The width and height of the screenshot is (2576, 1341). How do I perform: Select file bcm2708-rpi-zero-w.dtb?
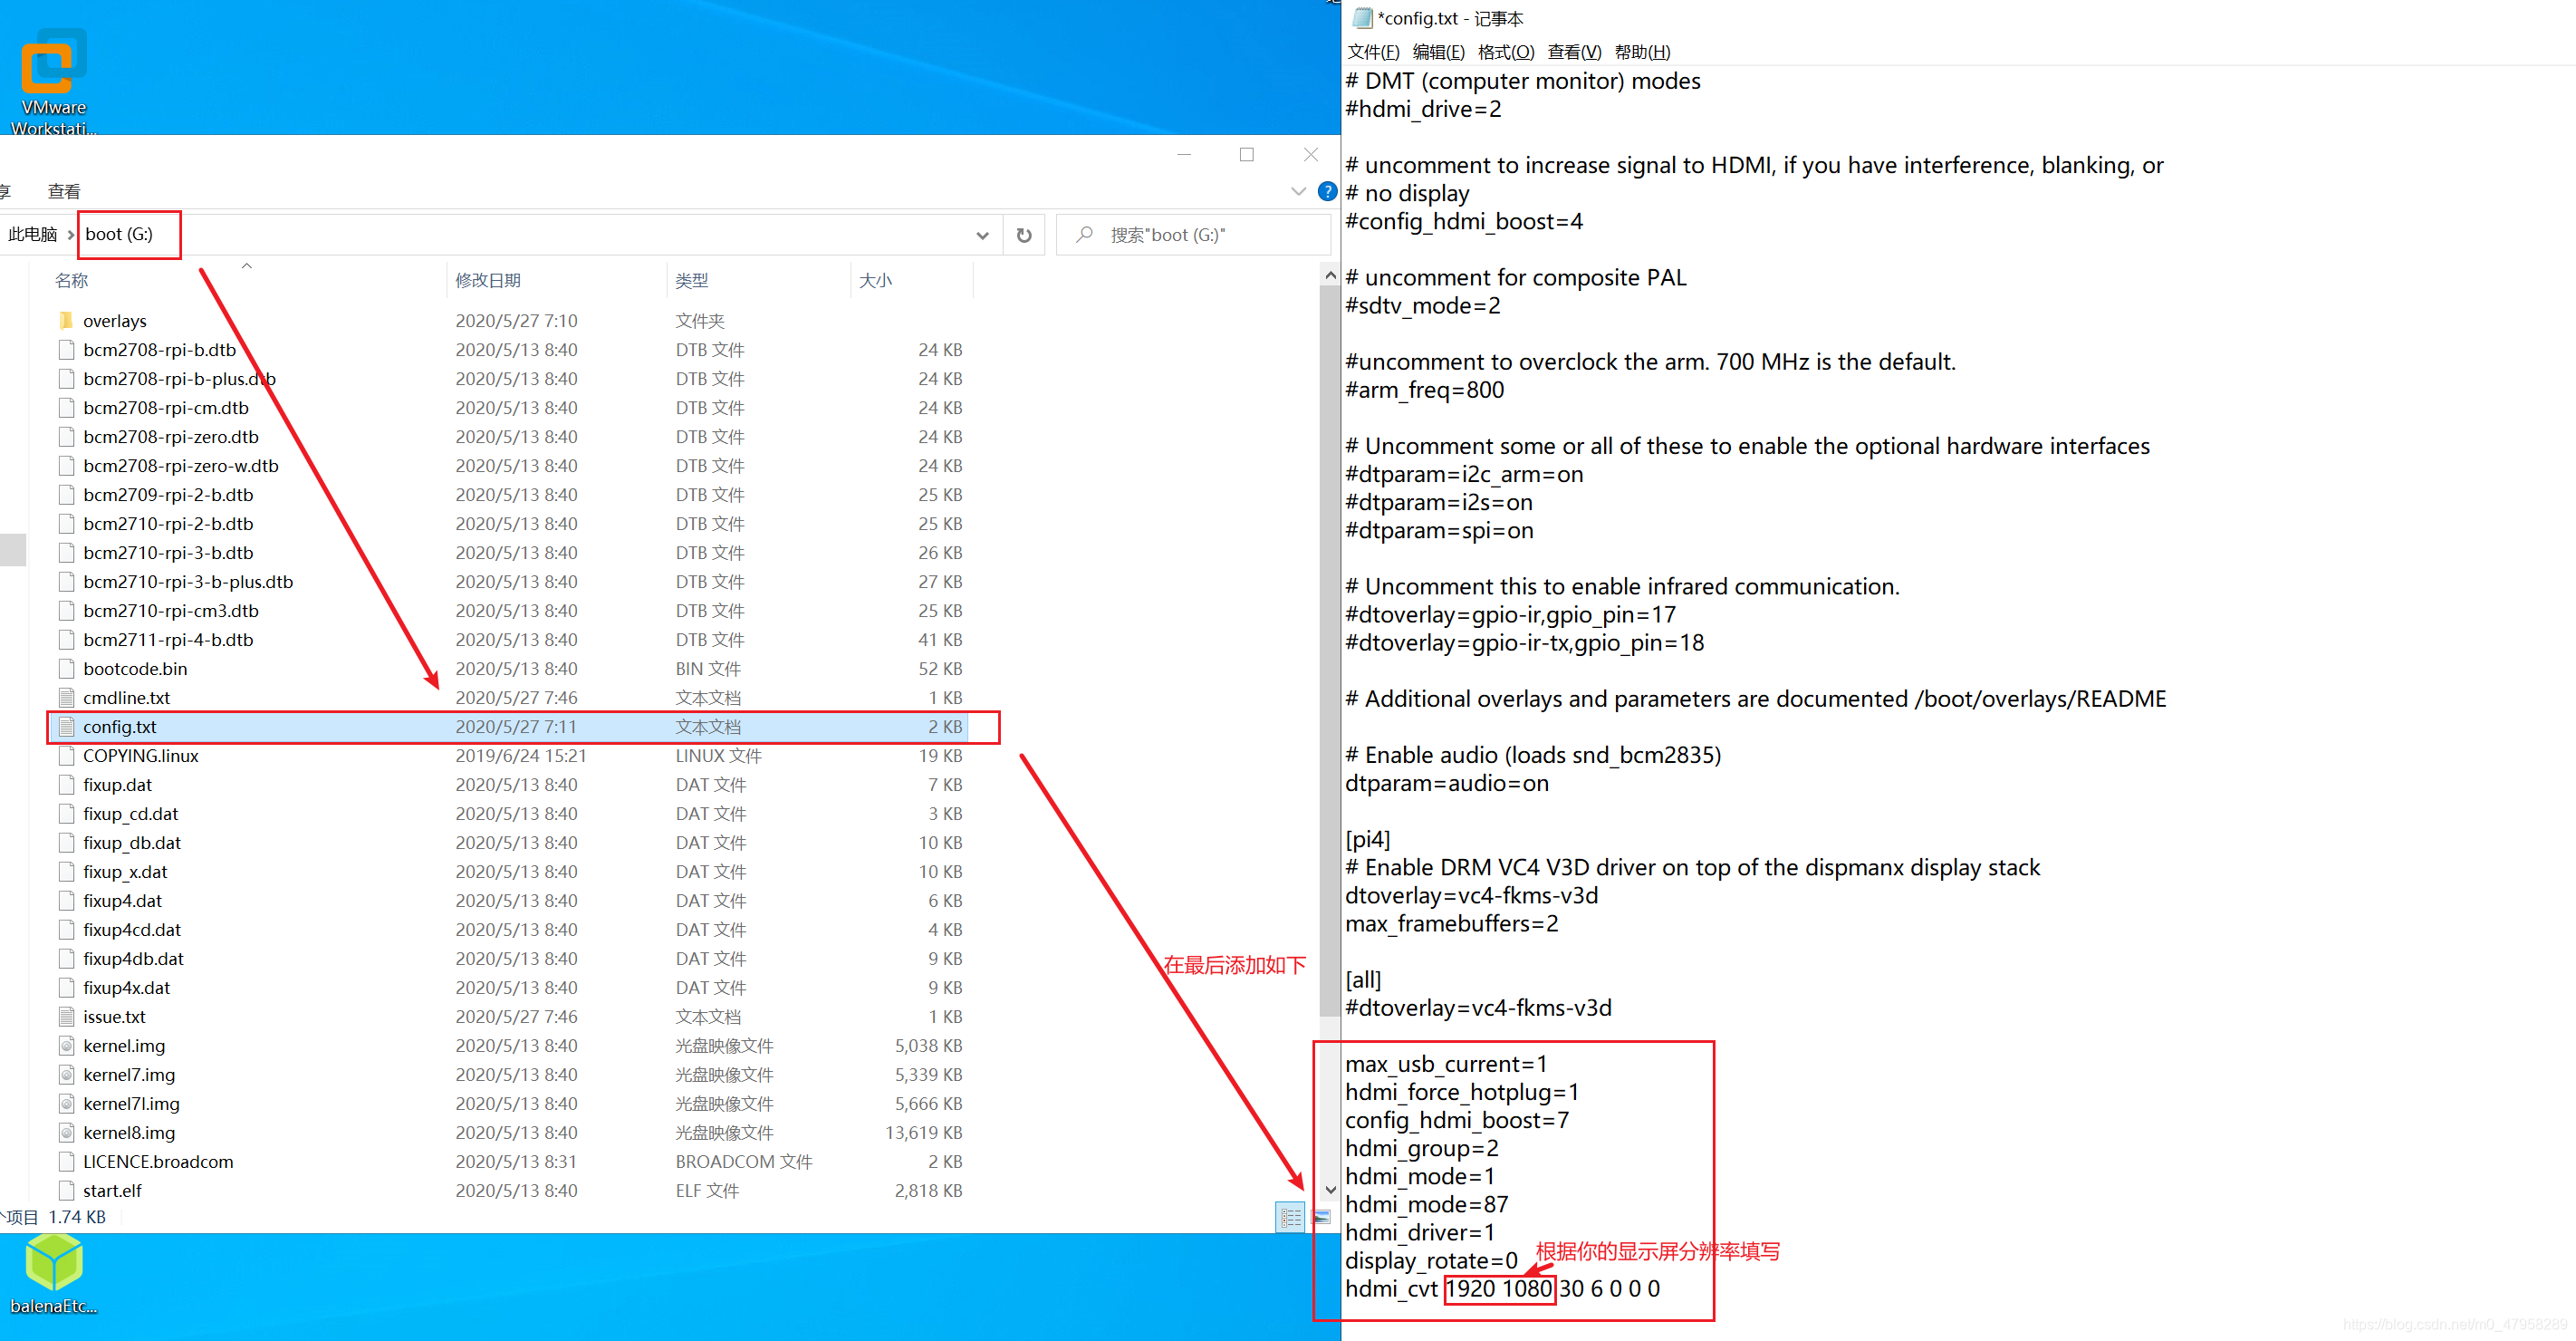181,465
